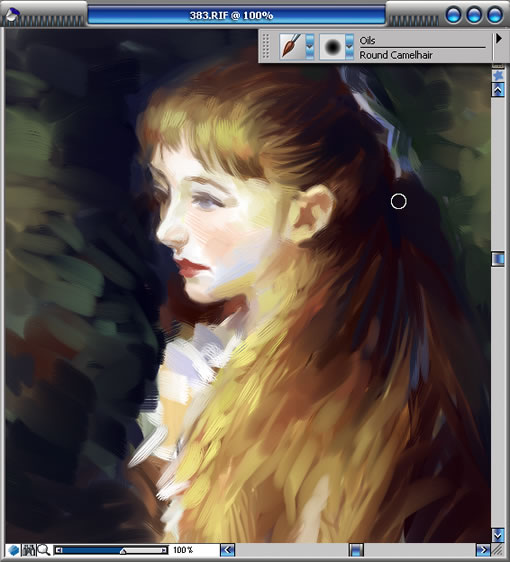Click the Oils brush category icon

292,46
